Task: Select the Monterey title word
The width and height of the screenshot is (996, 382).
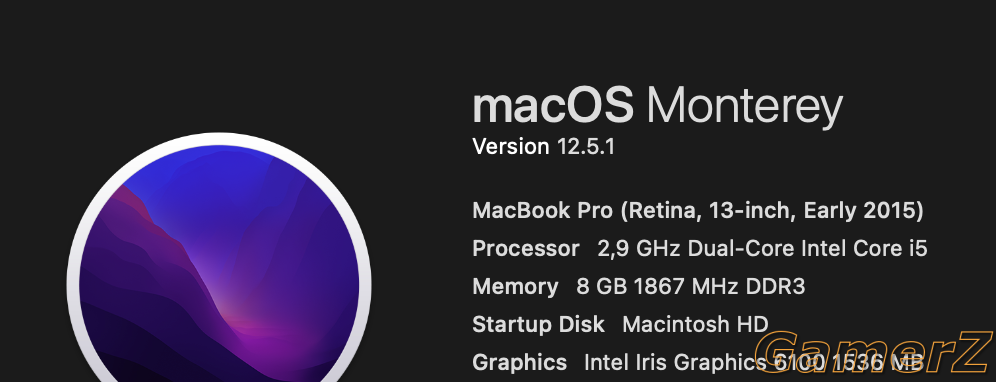Action: [744, 108]
